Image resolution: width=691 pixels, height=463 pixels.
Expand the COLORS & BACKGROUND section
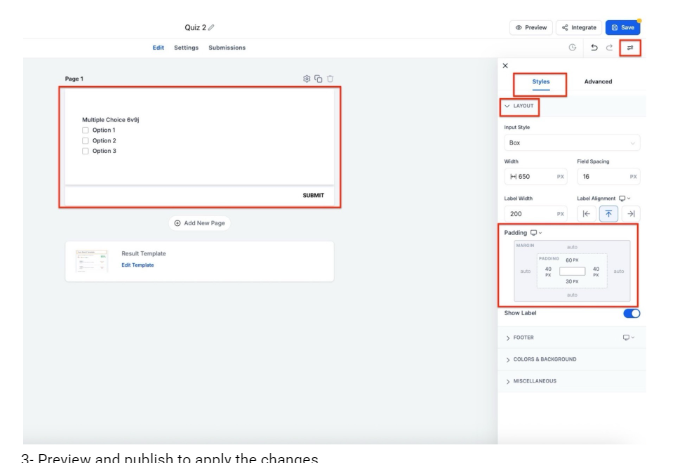pyautogui.click(x=541, y=359)
